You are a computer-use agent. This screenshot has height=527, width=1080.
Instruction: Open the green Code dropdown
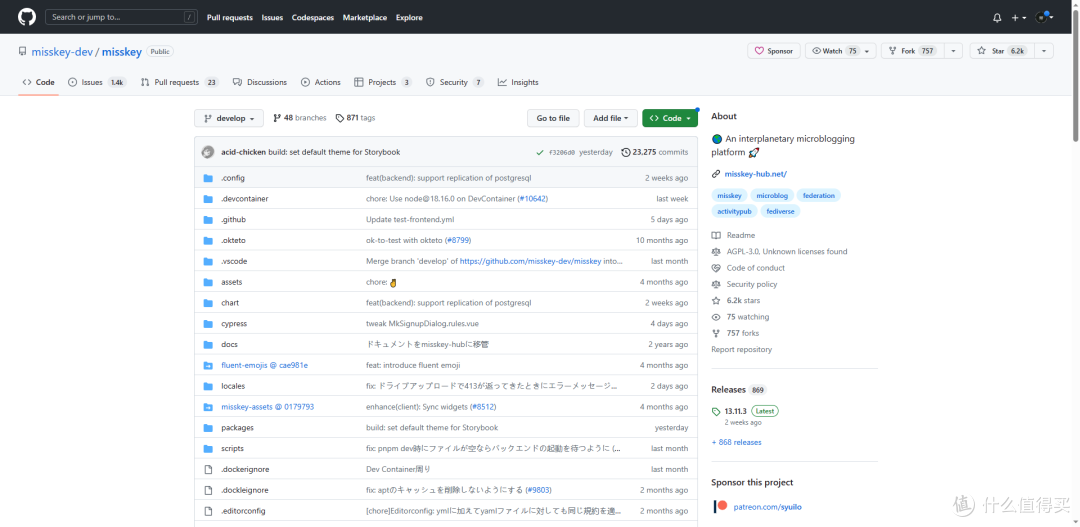click(x=670, y=118)
